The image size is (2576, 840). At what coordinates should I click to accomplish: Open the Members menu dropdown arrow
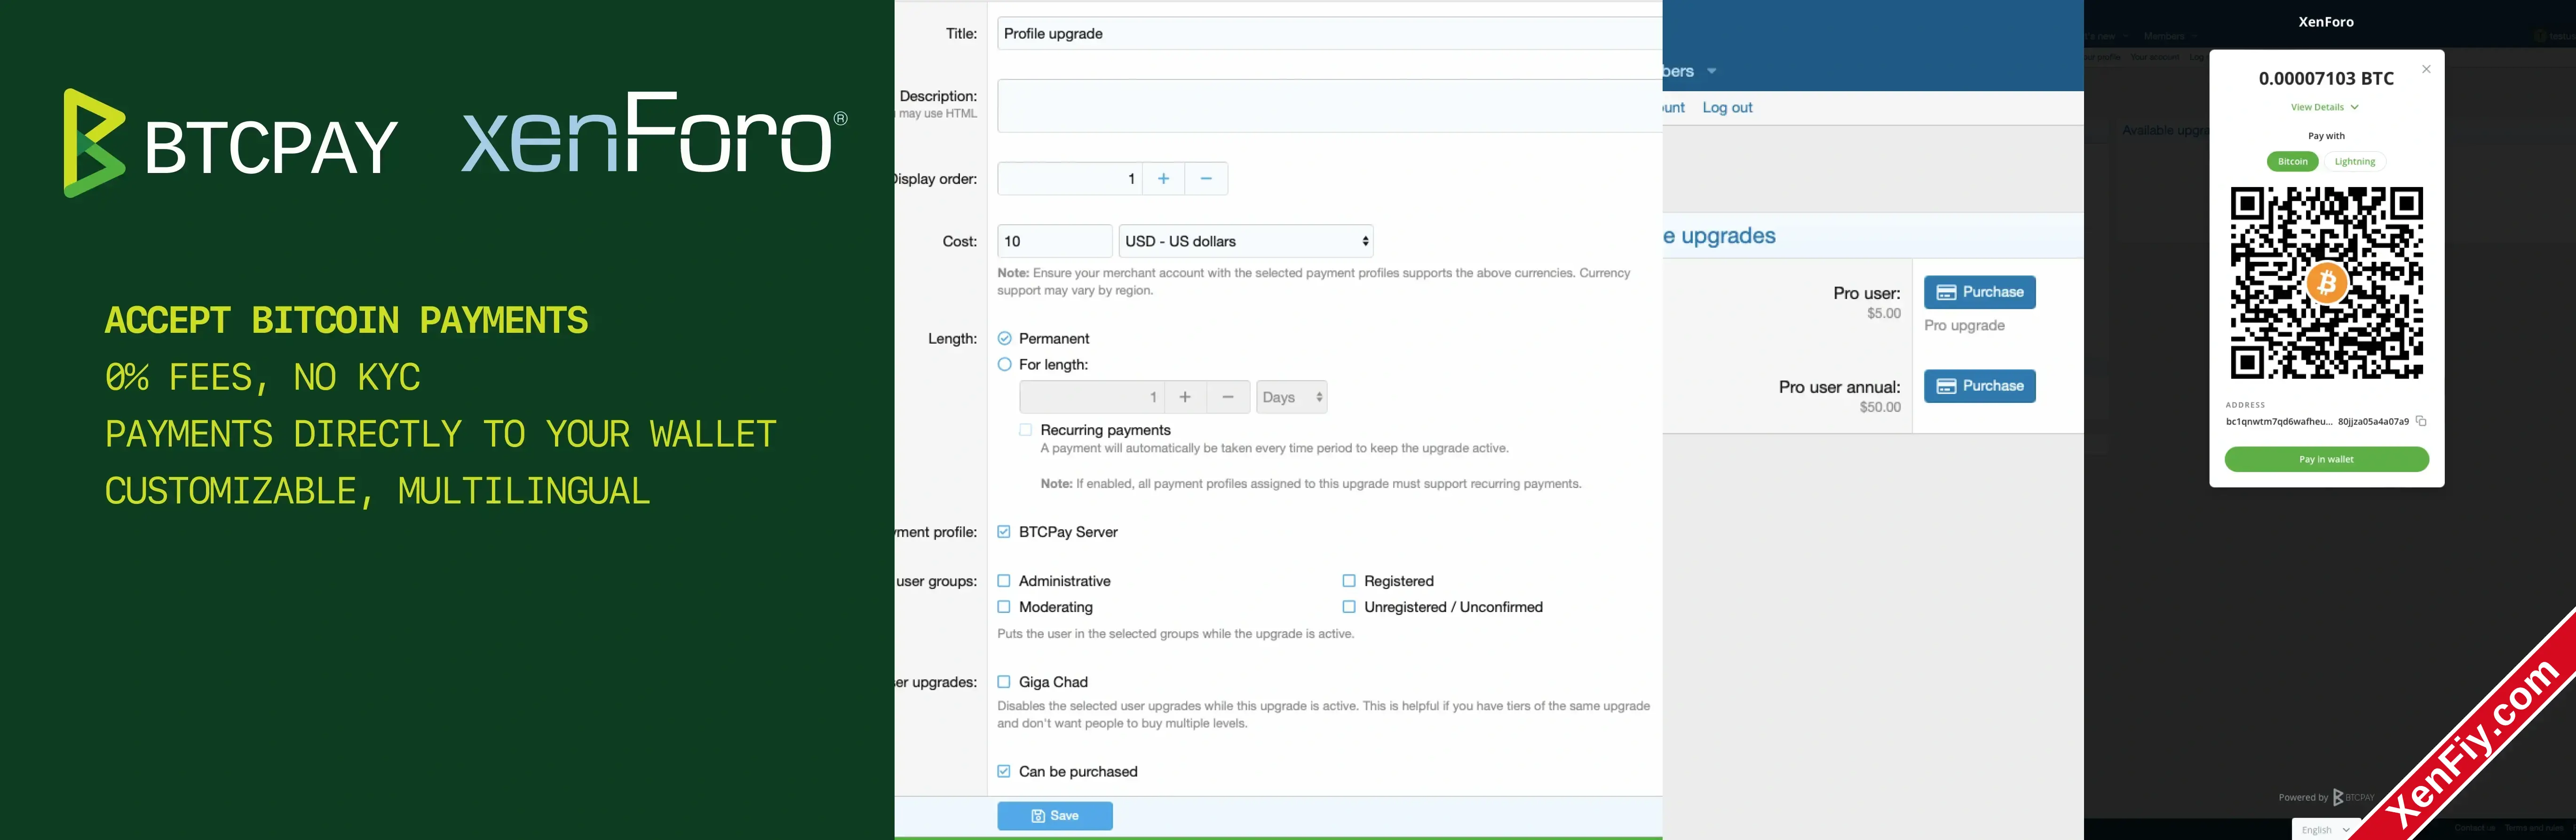click(1711, 71)
